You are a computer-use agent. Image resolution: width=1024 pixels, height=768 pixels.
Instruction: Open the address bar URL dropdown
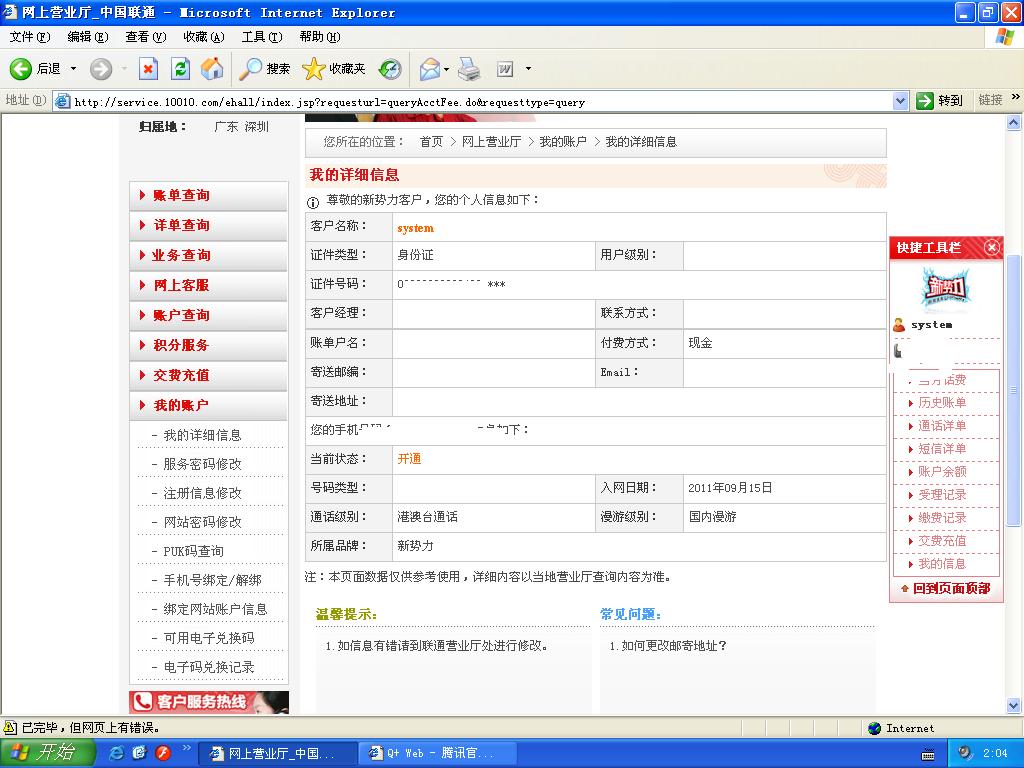899,101
